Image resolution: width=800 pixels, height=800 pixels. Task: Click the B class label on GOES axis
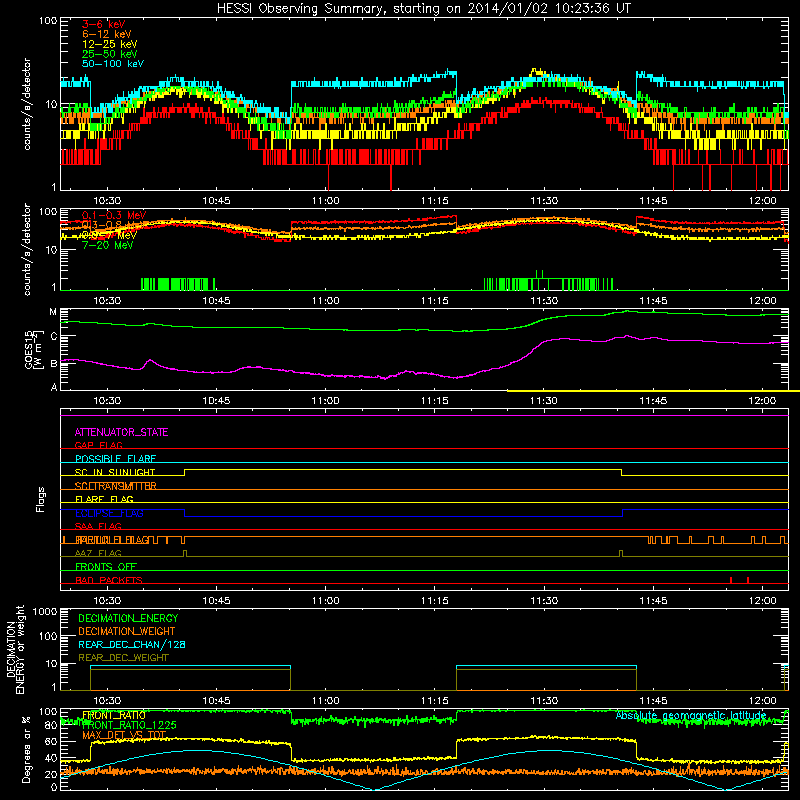[x=54, y=364]
